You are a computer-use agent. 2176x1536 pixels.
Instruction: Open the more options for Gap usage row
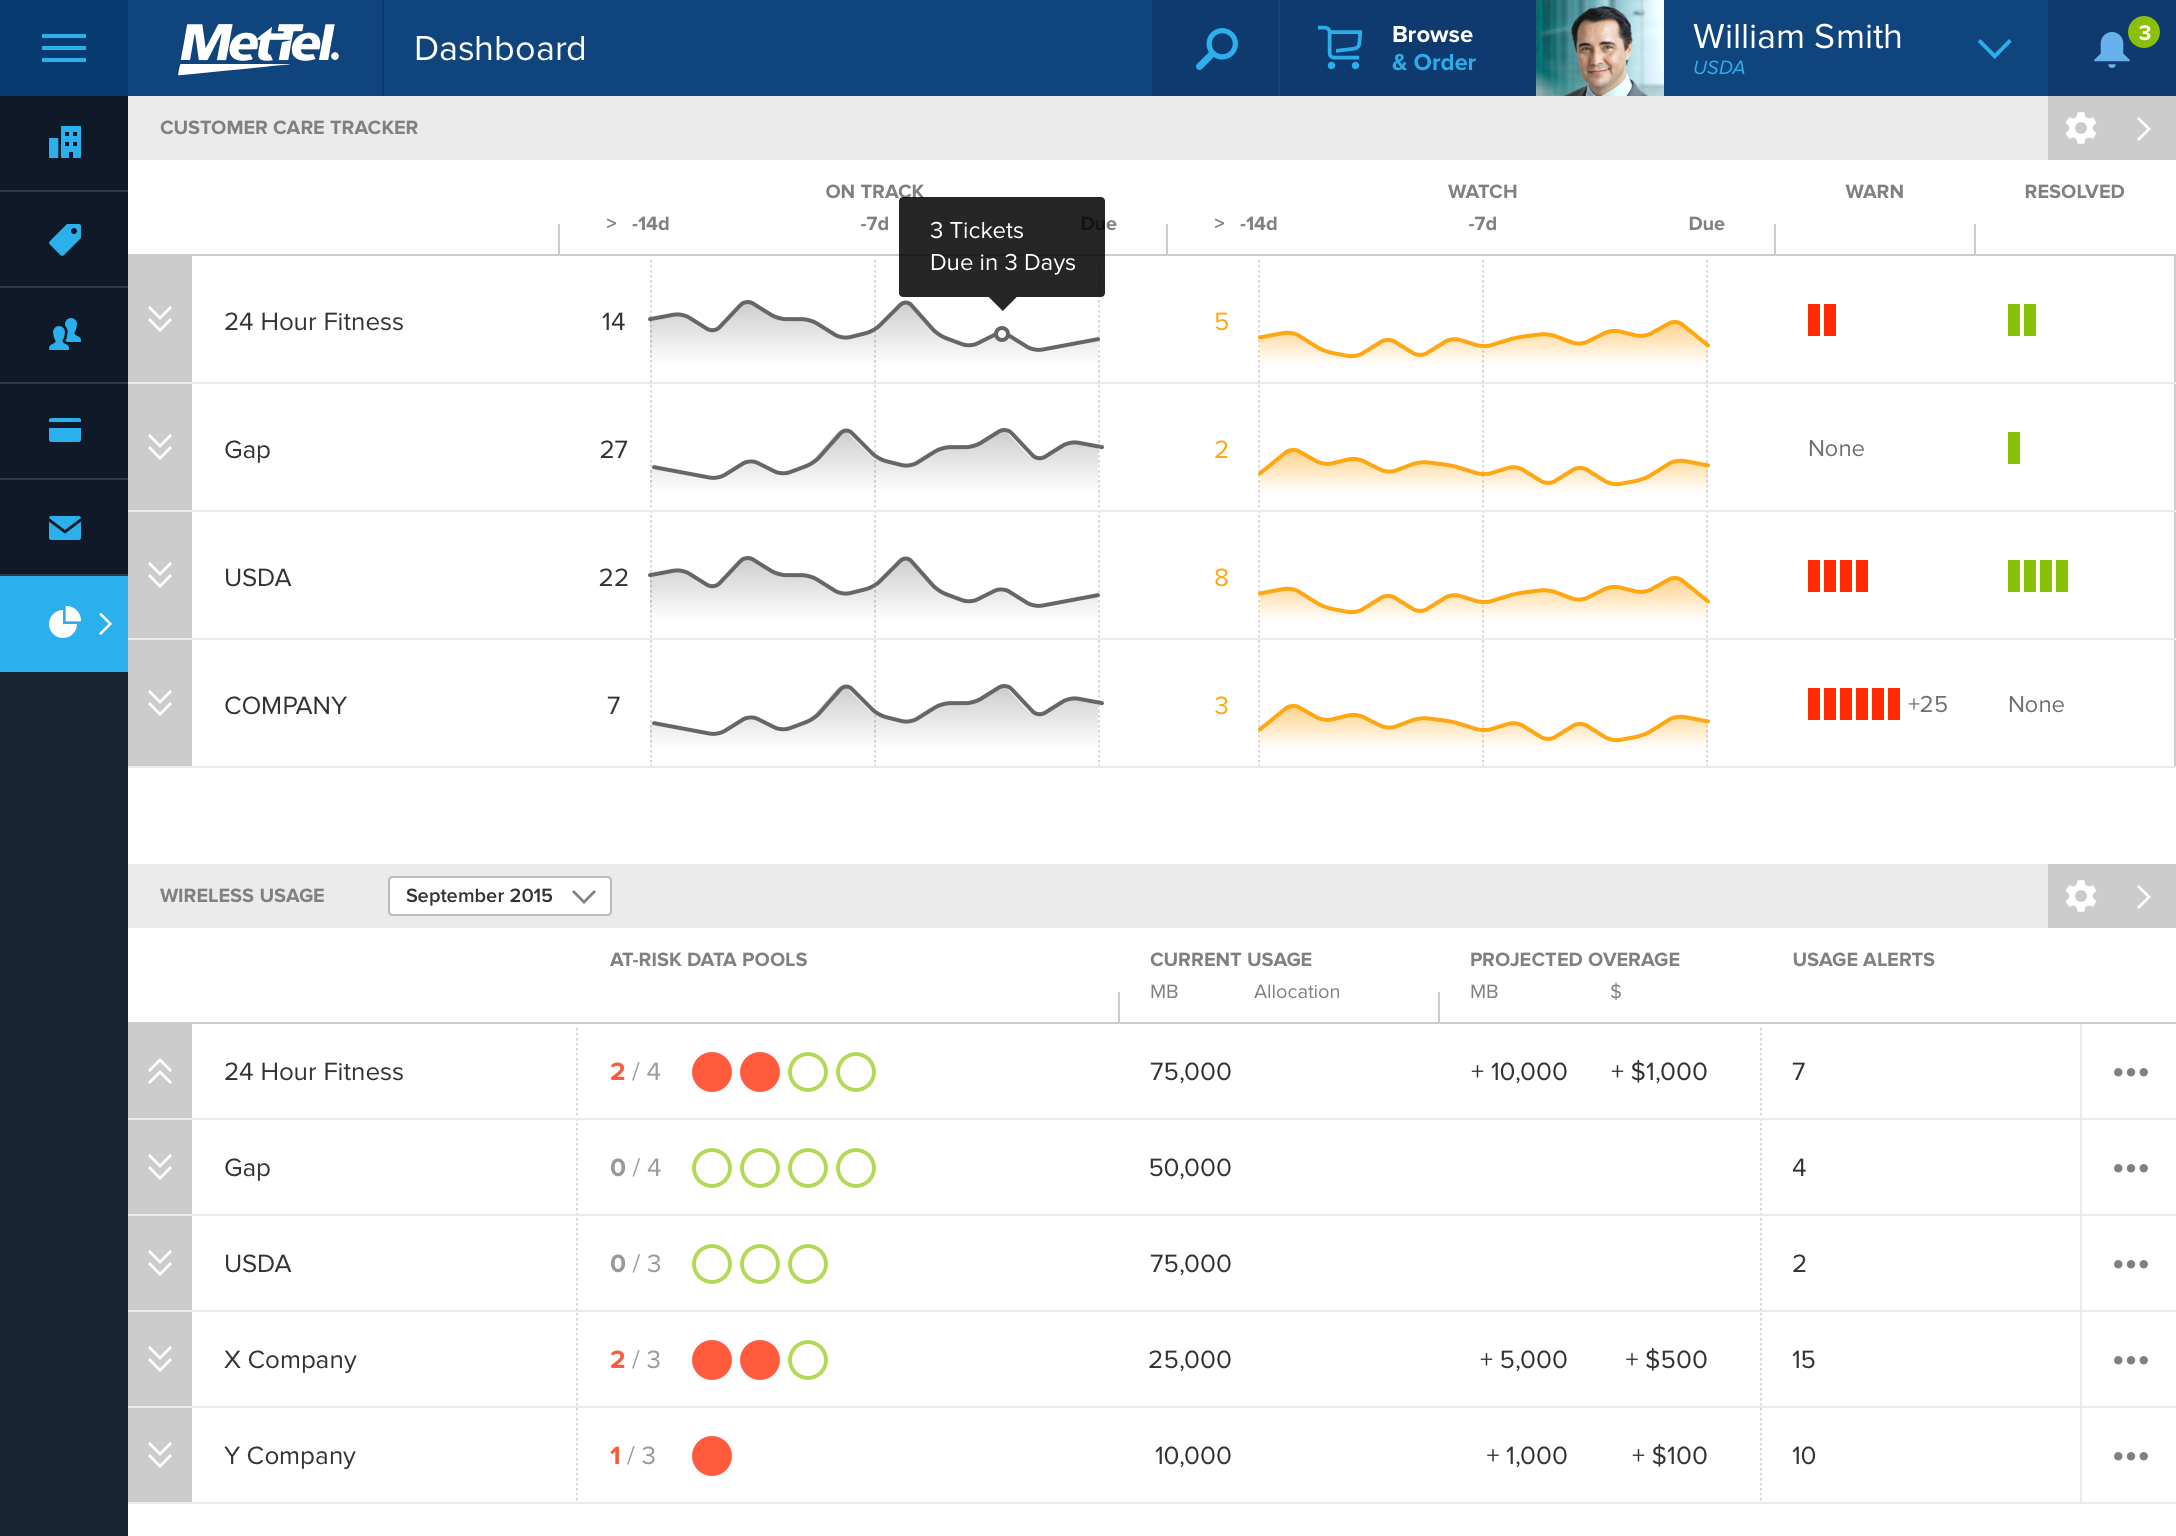2130,1168
